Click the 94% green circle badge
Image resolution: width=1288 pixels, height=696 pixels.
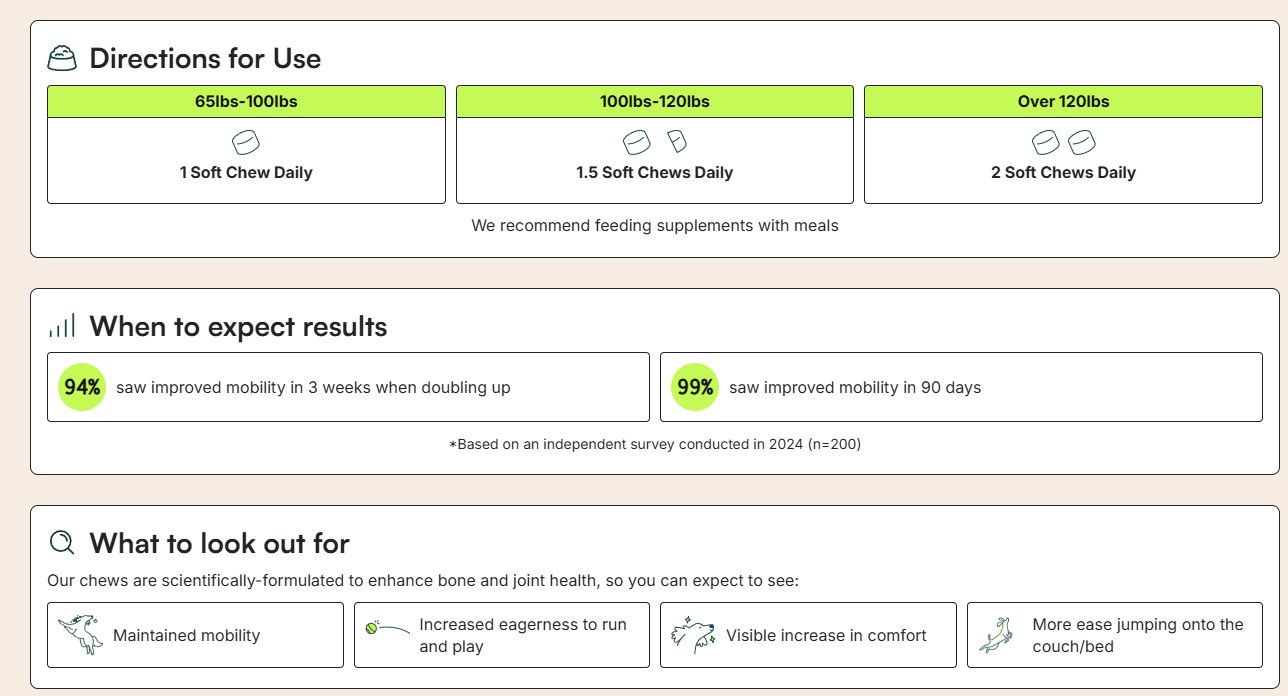(x=82, y=387)
